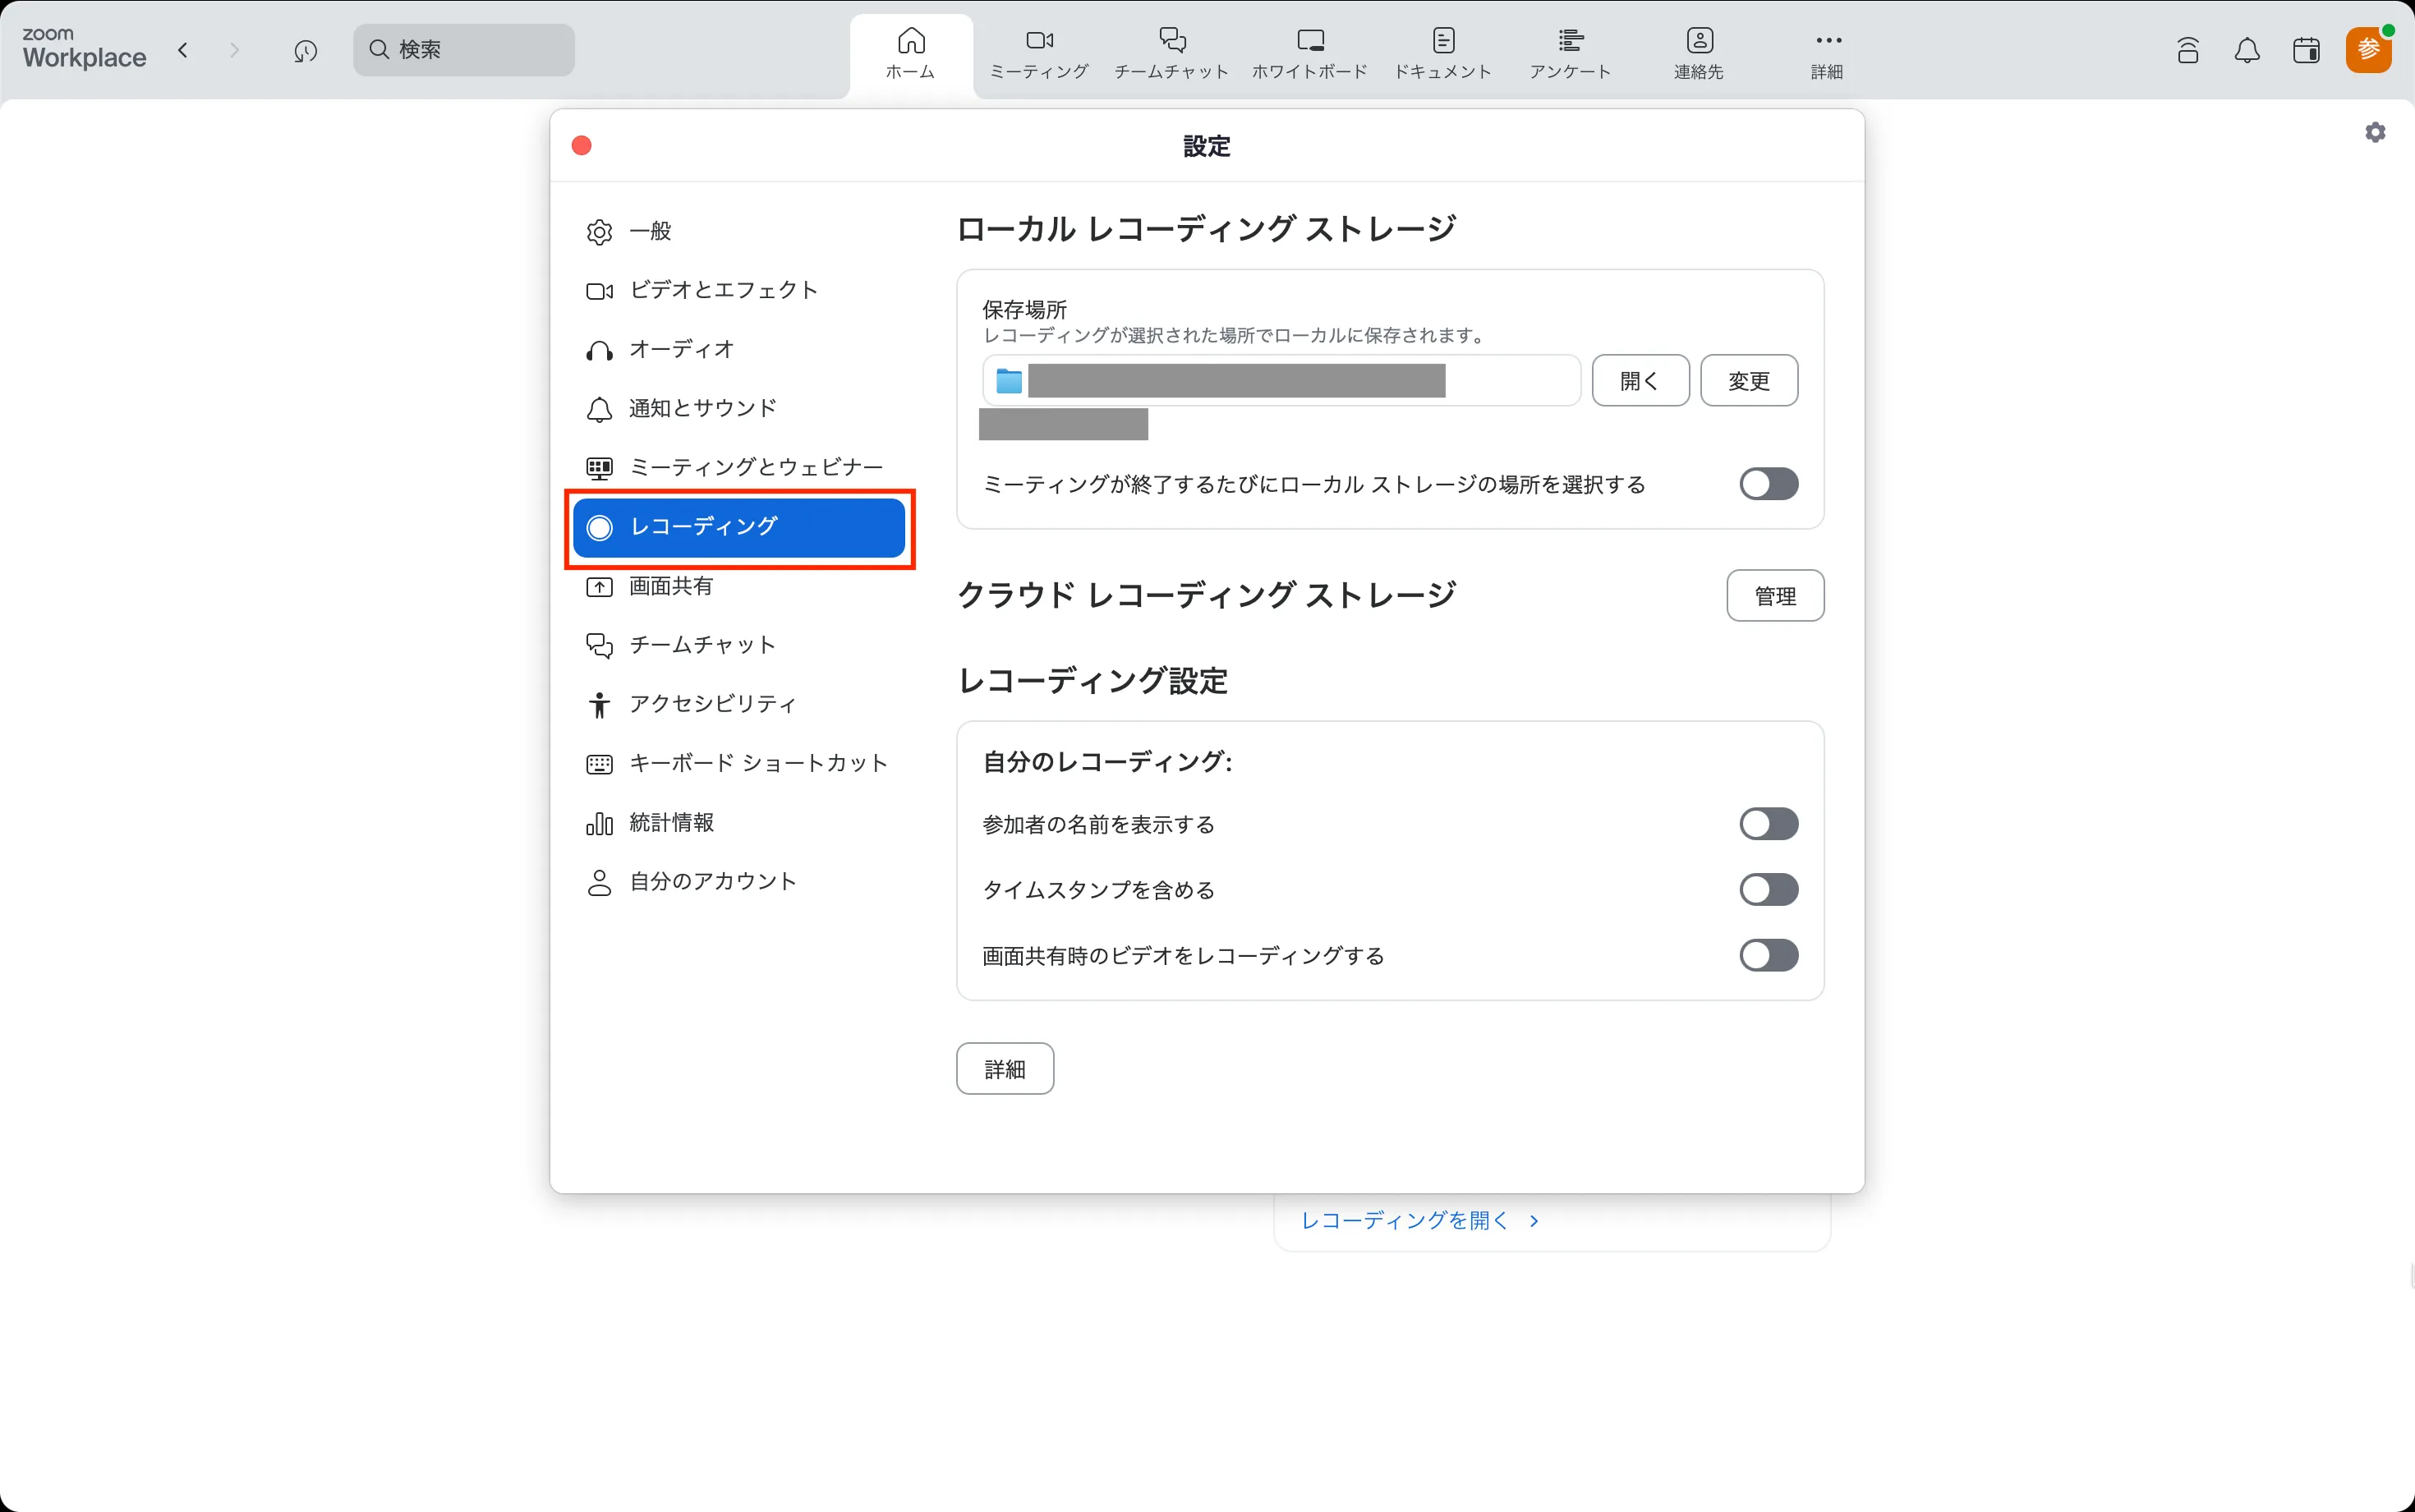Click the 管理 cloud recording button
The image size is (2415, 1512).
click(1774, 596)
